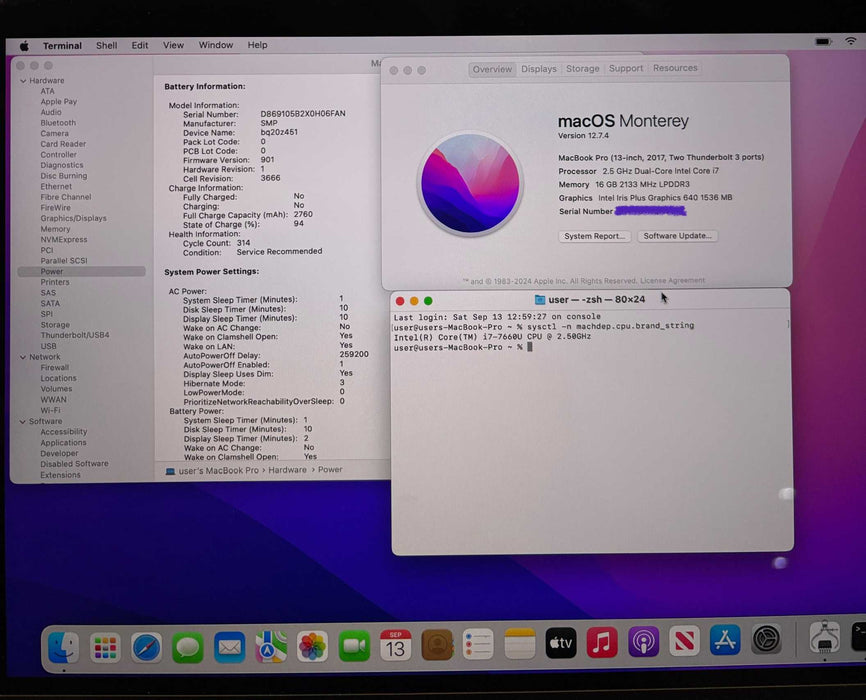Select Applications under Software

63,443
